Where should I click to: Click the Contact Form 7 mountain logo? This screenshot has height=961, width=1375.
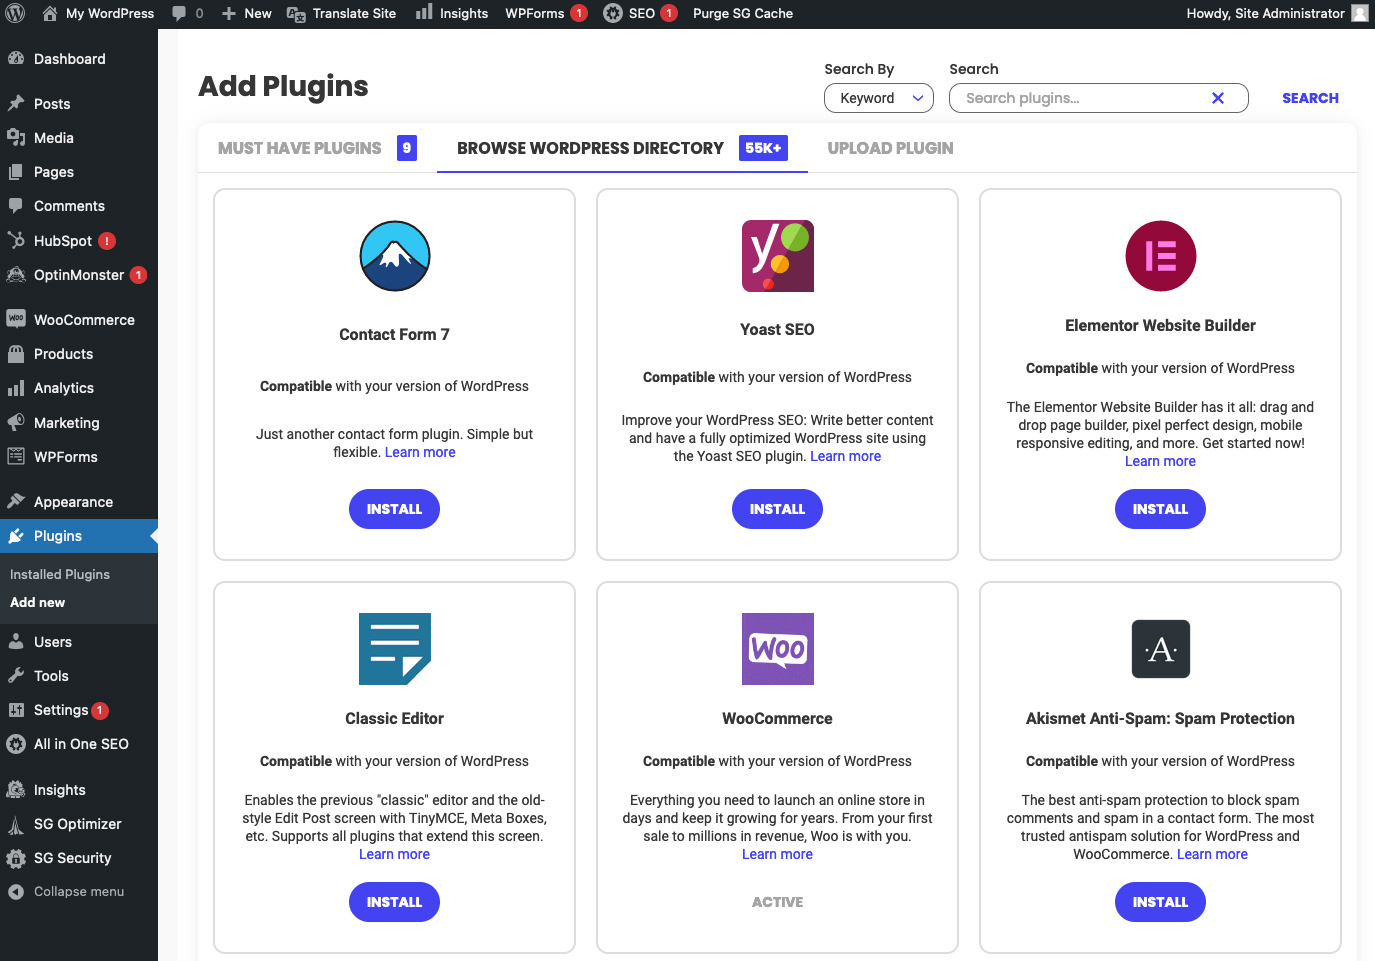(x=395, y=256)
